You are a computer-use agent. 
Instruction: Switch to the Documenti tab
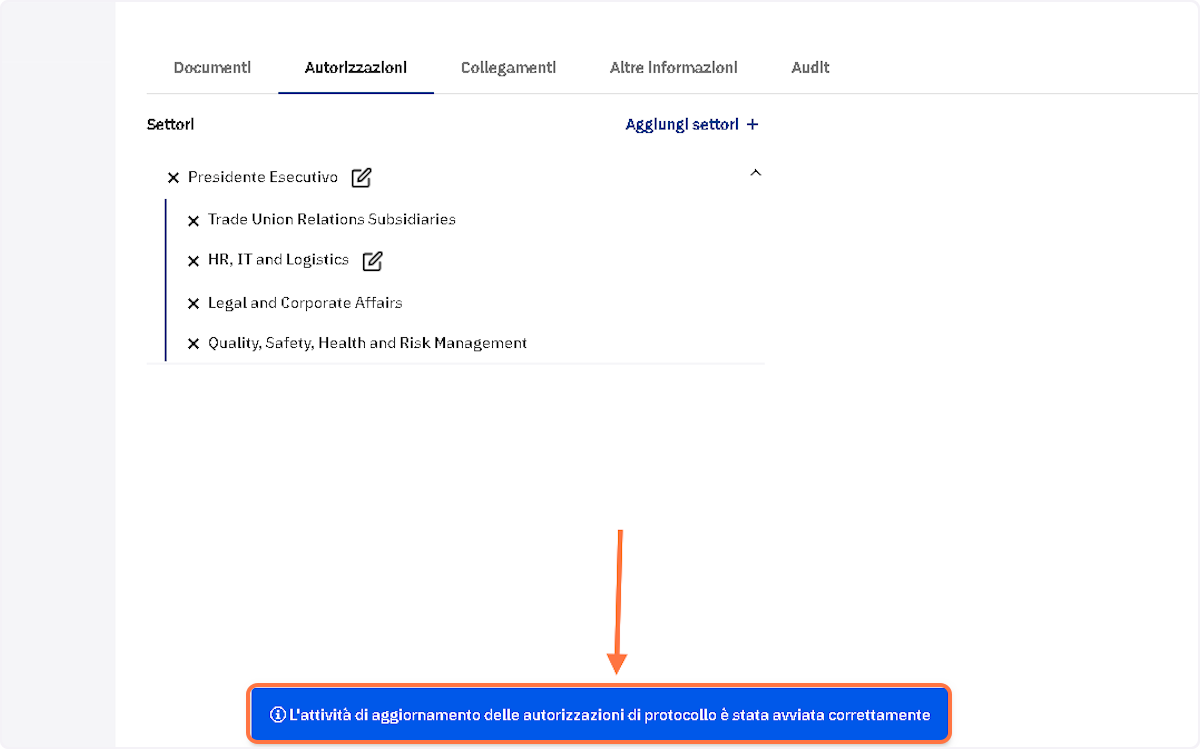pyautogui.click(x=212, y=68)
